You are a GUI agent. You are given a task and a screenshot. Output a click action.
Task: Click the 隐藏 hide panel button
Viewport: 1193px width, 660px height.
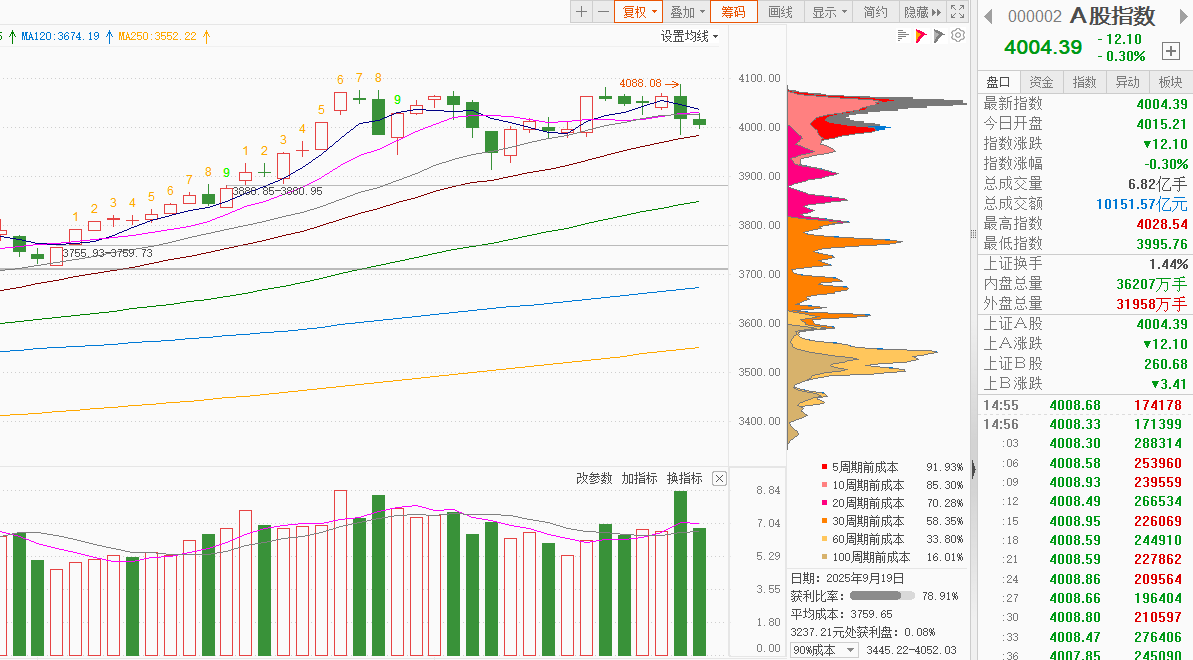pos(922,11)
